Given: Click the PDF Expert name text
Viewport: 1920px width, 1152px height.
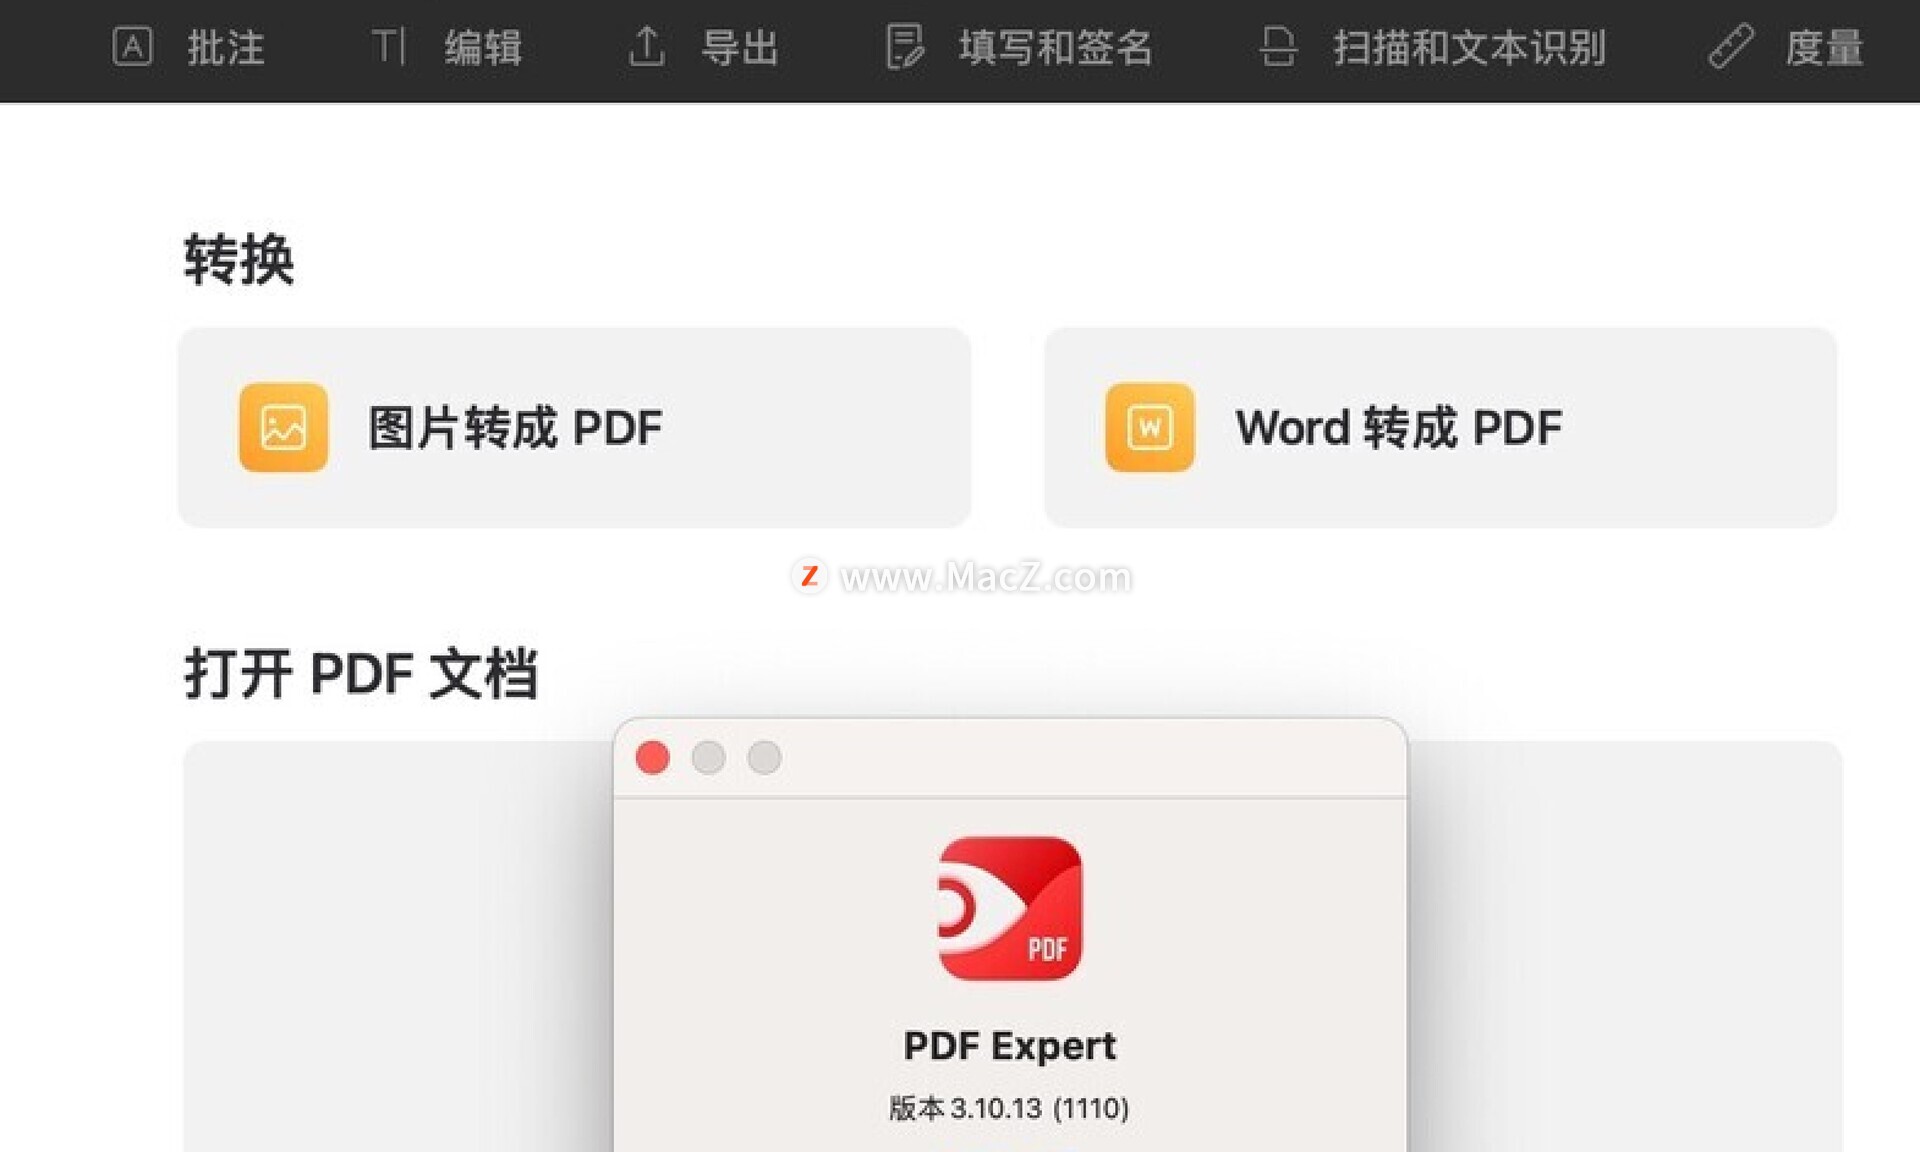Looking at the screenshot, I should [1010, 1046].
